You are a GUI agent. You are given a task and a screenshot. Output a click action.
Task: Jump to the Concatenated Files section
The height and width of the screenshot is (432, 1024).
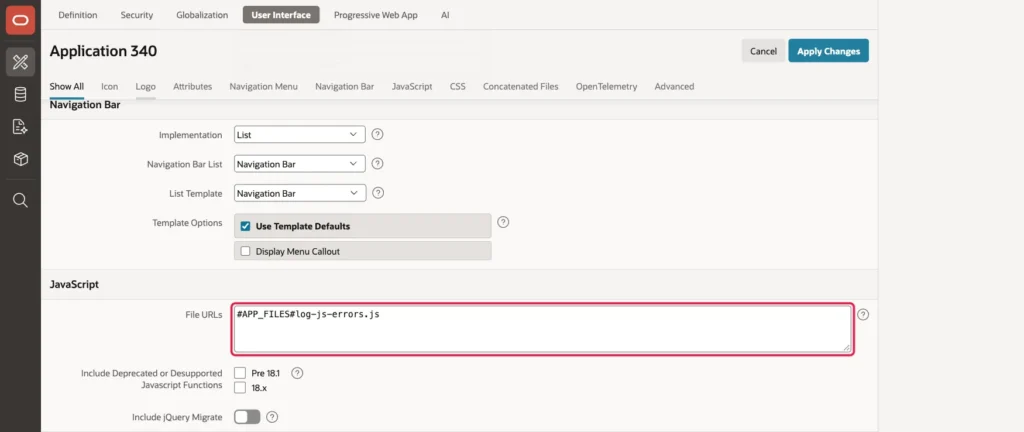click(x=520, y=86)
